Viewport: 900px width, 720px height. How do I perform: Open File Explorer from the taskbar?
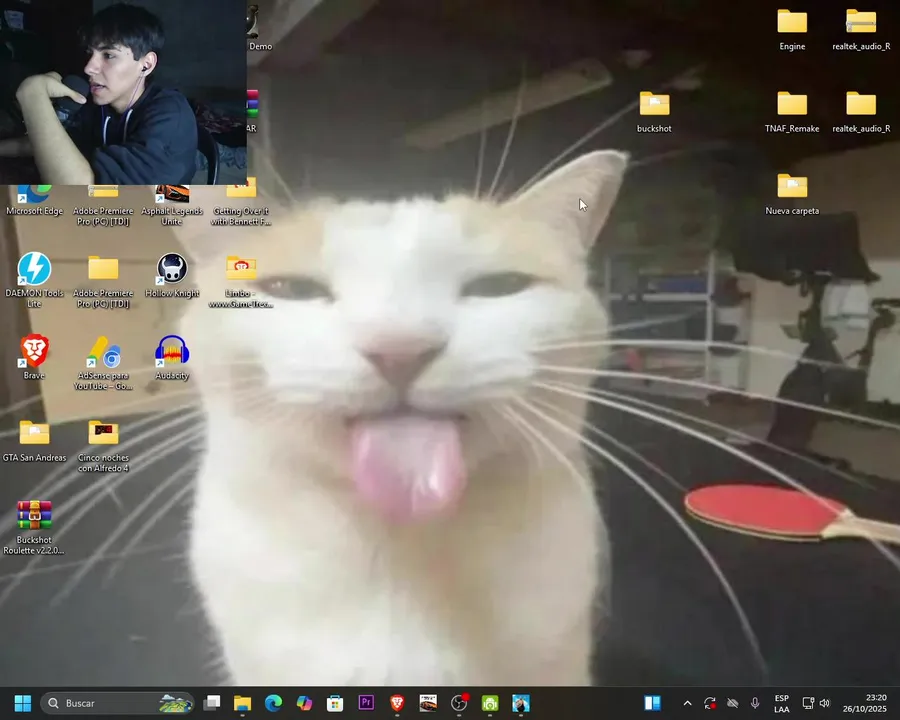(242, 703)
